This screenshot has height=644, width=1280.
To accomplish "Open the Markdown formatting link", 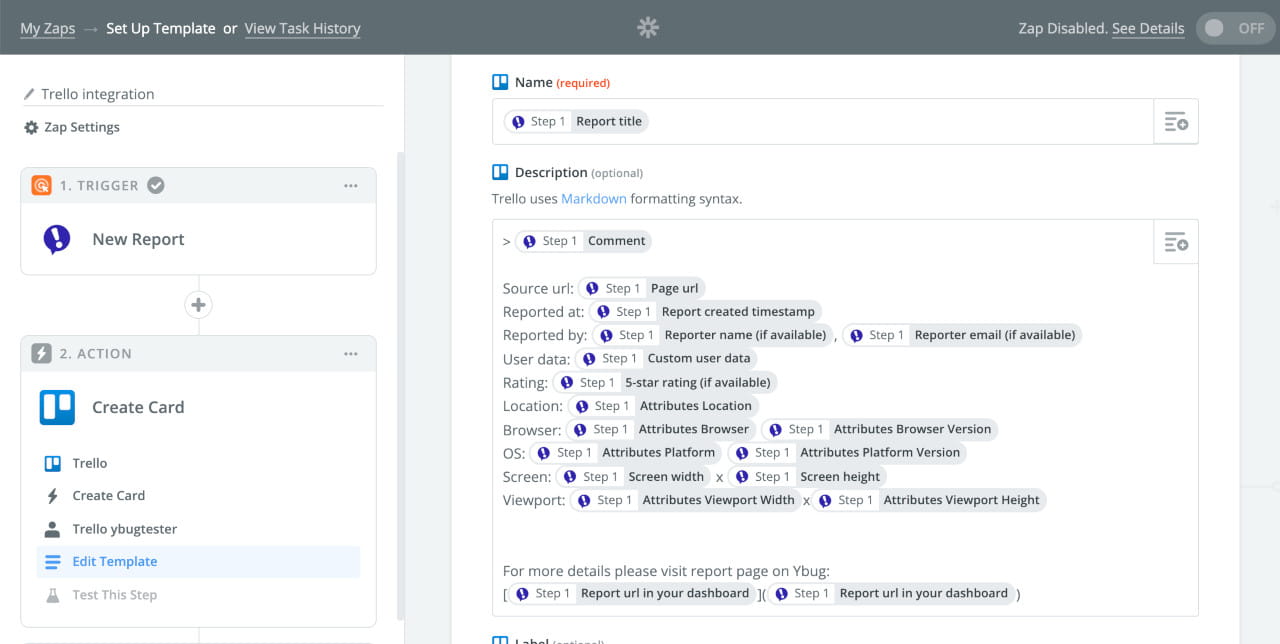I will click(x=594, y=198).
